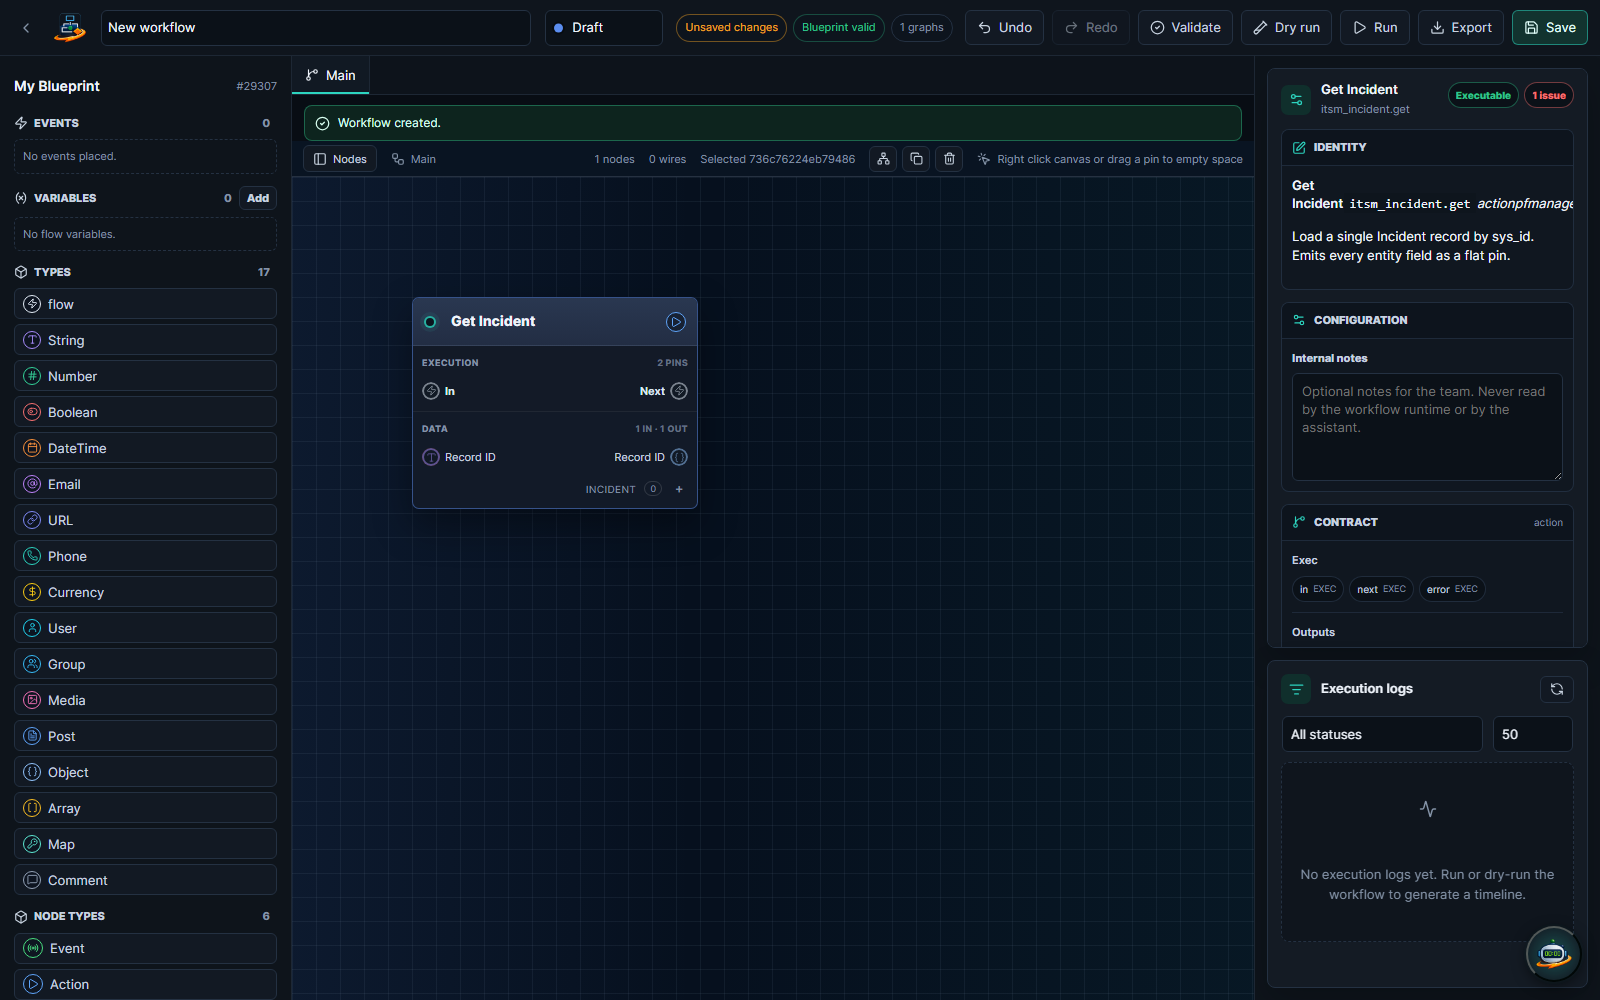Image resolution: width=1600 pixels, height=1000 pixels.
Task: Select the User type
Action: coord(146,628)
